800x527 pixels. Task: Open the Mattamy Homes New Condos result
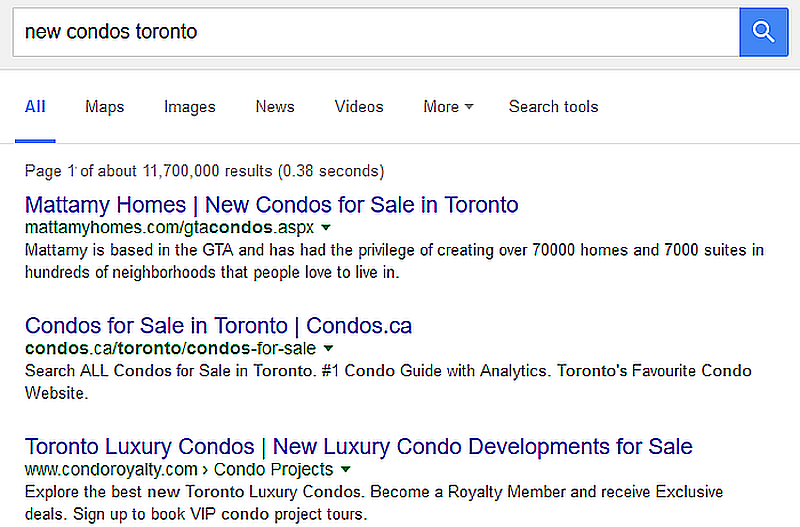pyautogui.click(x=271, y=205)
